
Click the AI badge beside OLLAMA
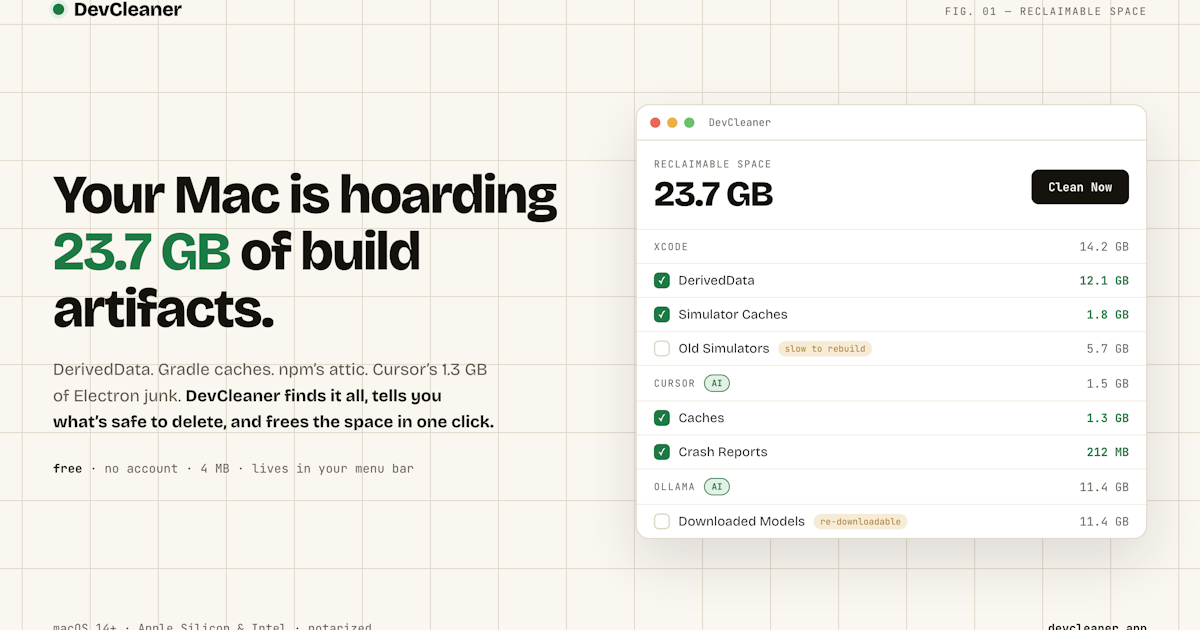717,487
